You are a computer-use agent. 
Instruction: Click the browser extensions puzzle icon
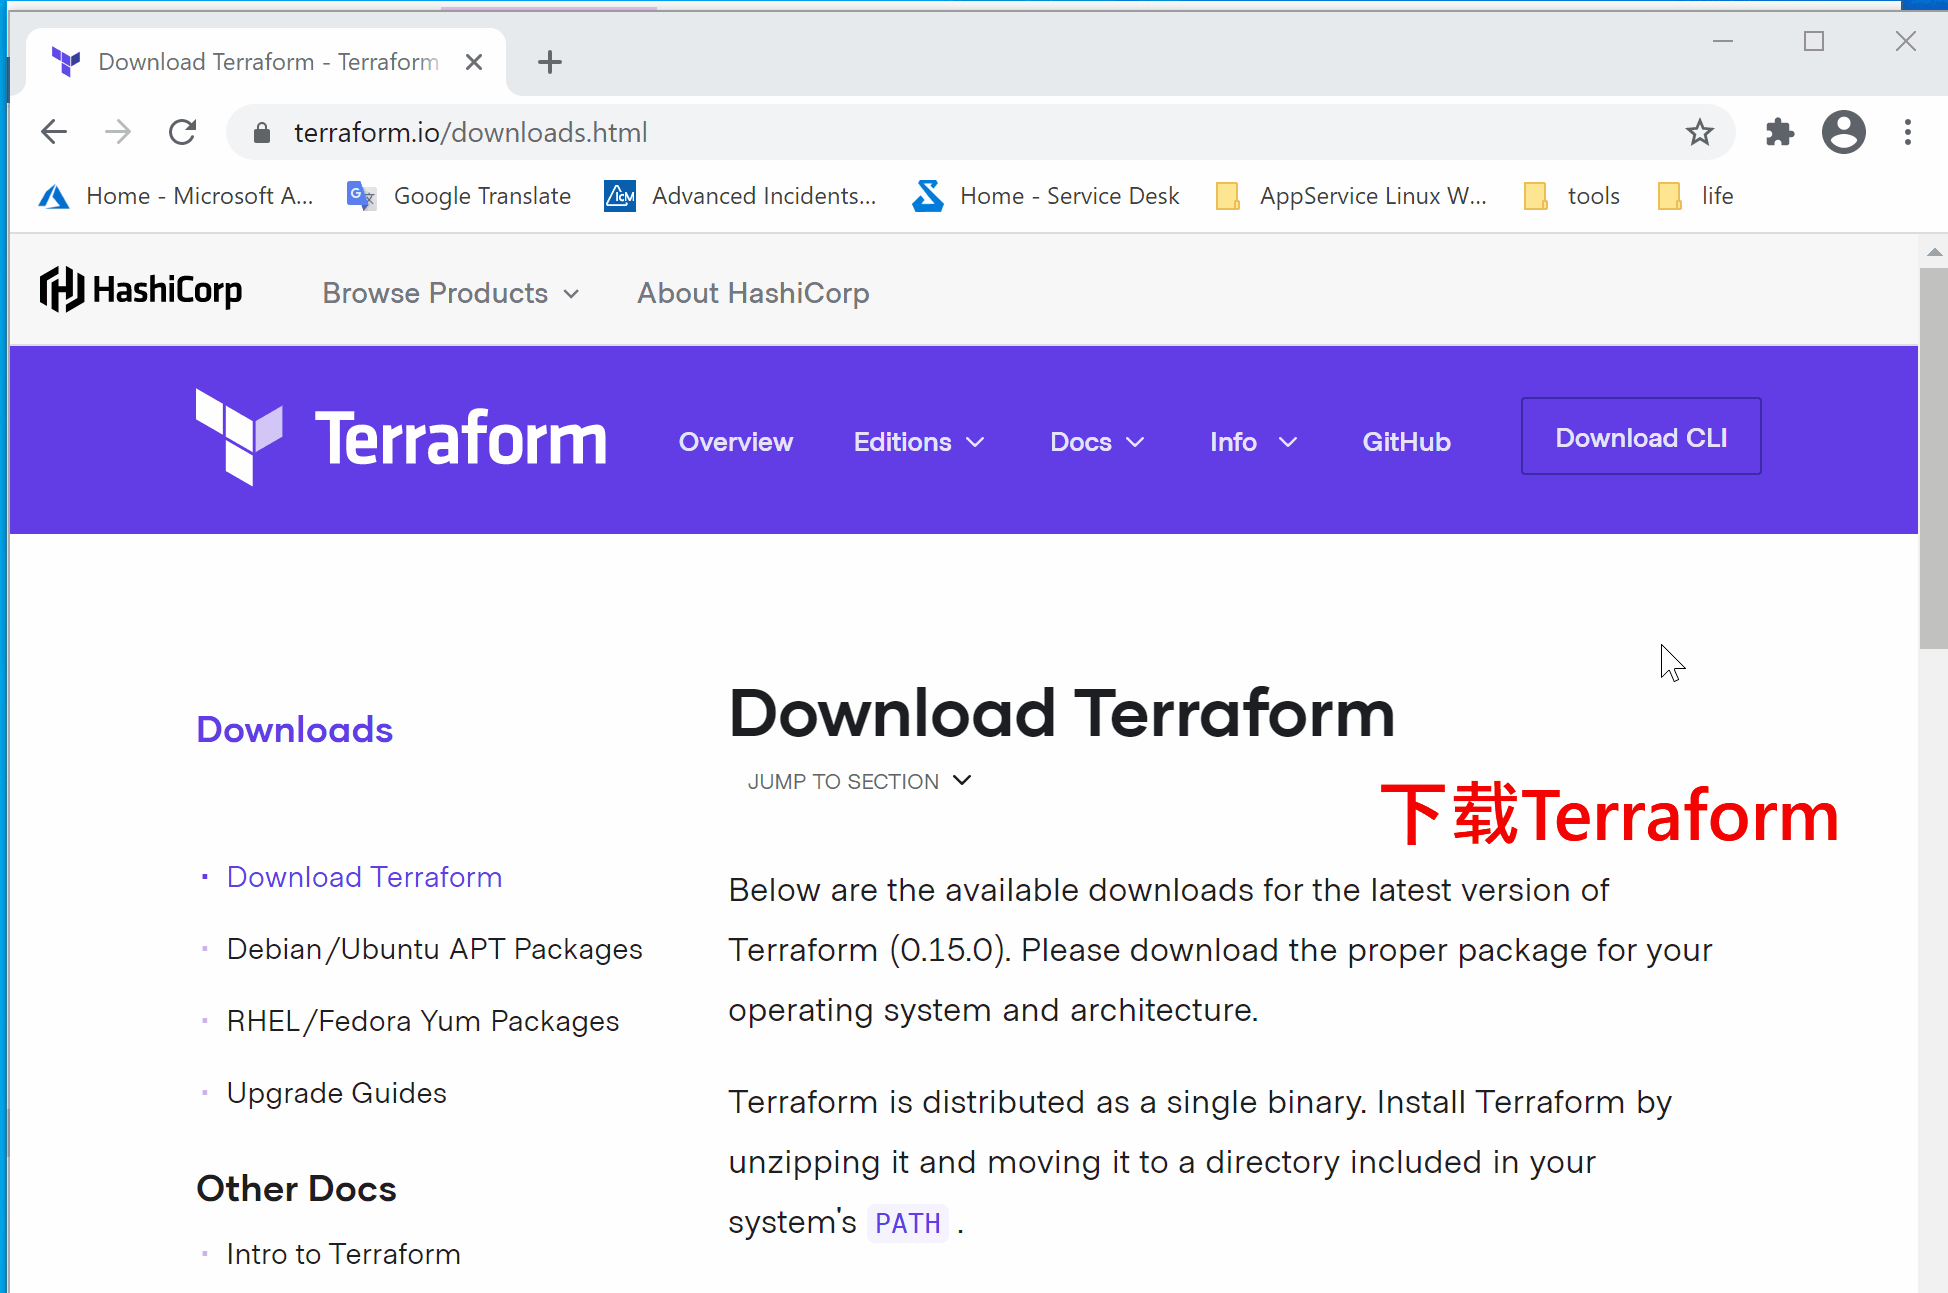1778,133
